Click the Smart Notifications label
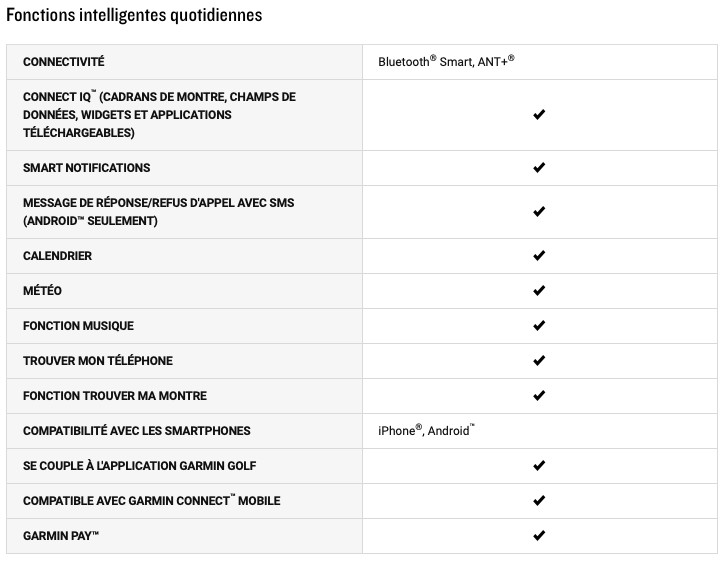 tap(86, 168)
